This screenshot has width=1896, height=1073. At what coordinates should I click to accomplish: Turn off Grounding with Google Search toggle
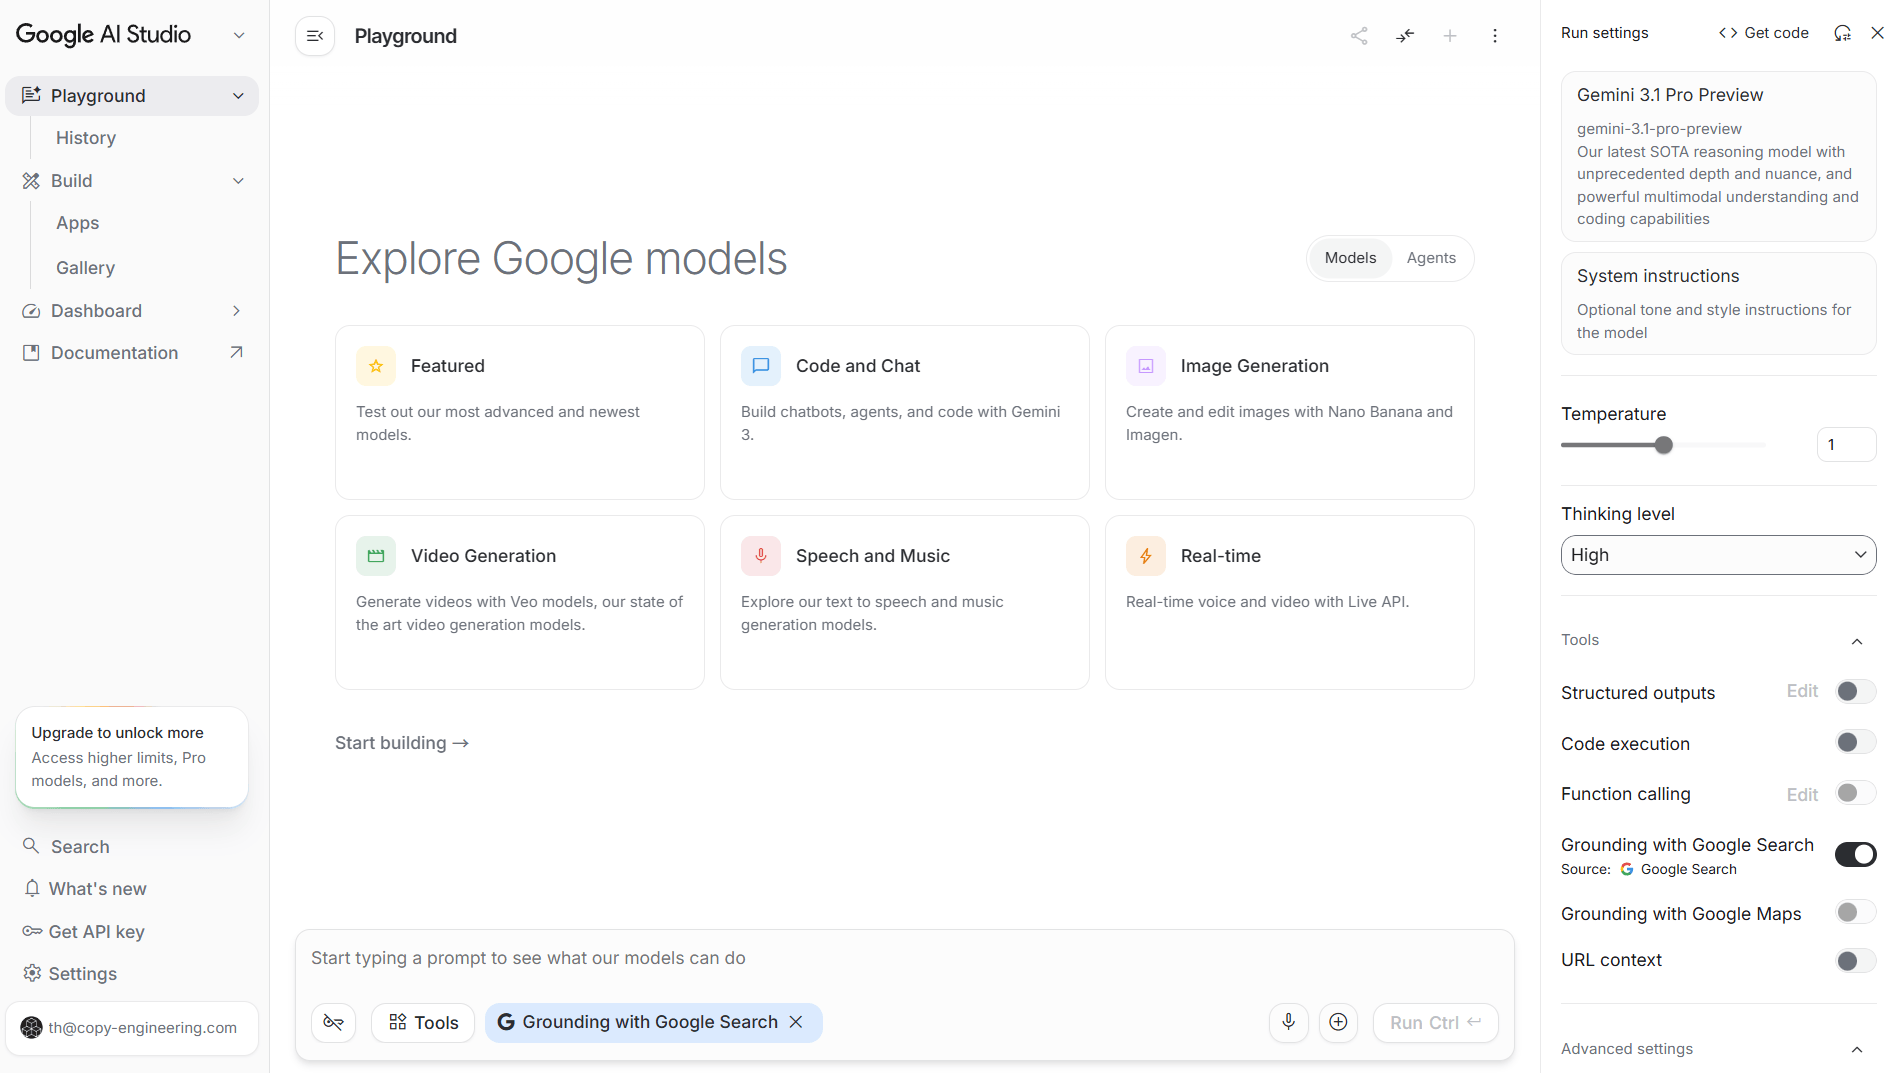(1855, 854)
